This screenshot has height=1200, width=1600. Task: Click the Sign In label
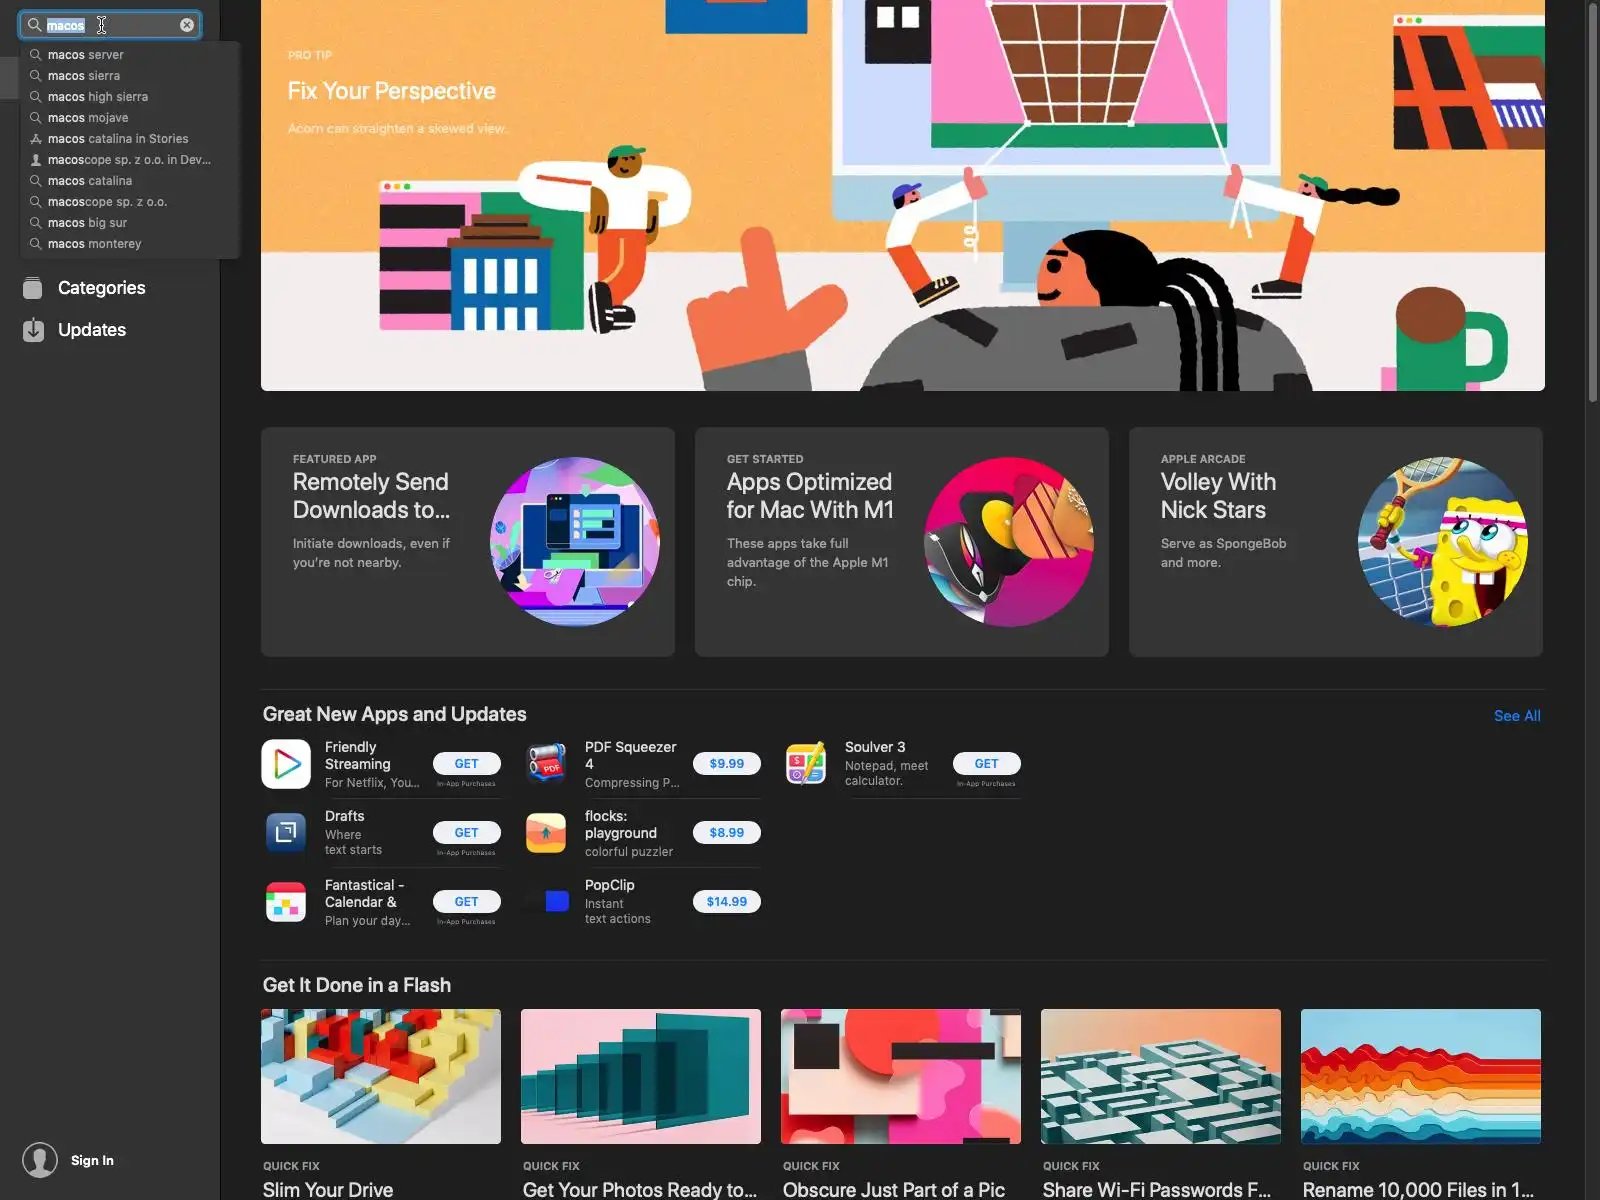coord(92,1160)
